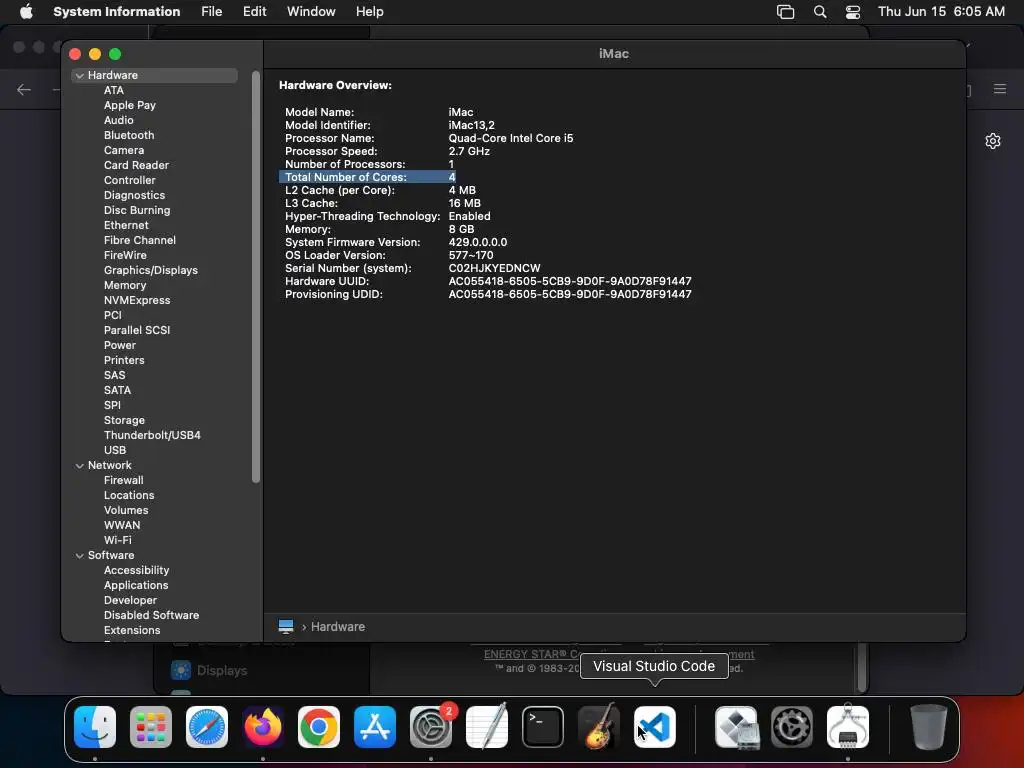Select Firewall under Network
The image size is (1024, 768).
(123, 481)
